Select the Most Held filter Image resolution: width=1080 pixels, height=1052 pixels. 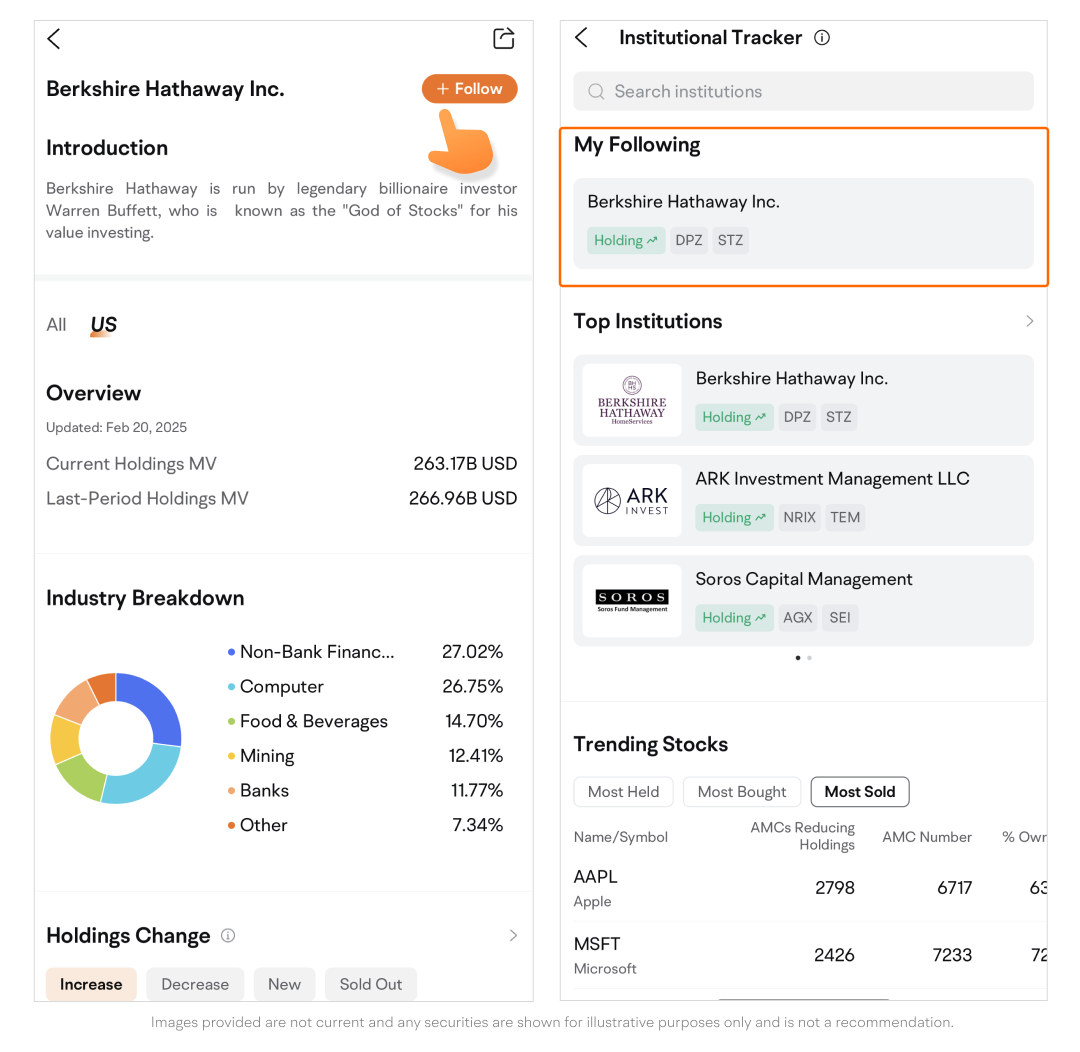point(623,792)
